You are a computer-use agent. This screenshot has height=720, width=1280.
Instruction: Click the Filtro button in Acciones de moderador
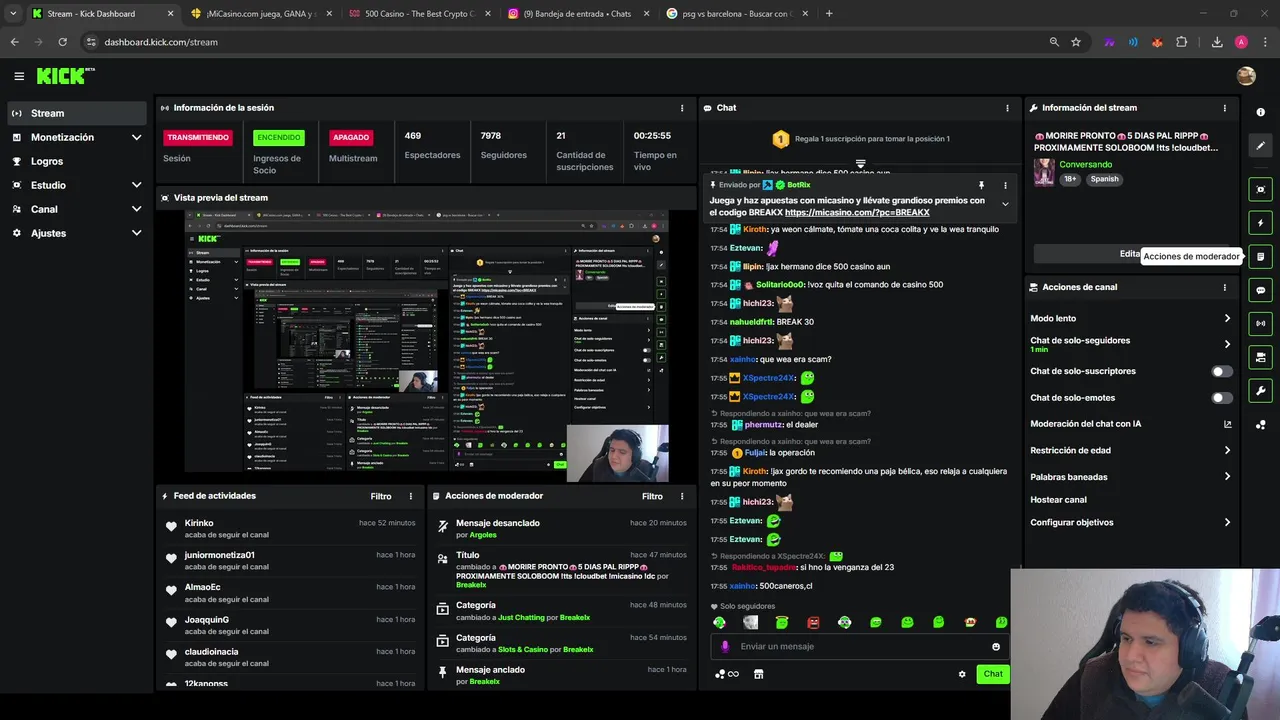coord(652,496)
